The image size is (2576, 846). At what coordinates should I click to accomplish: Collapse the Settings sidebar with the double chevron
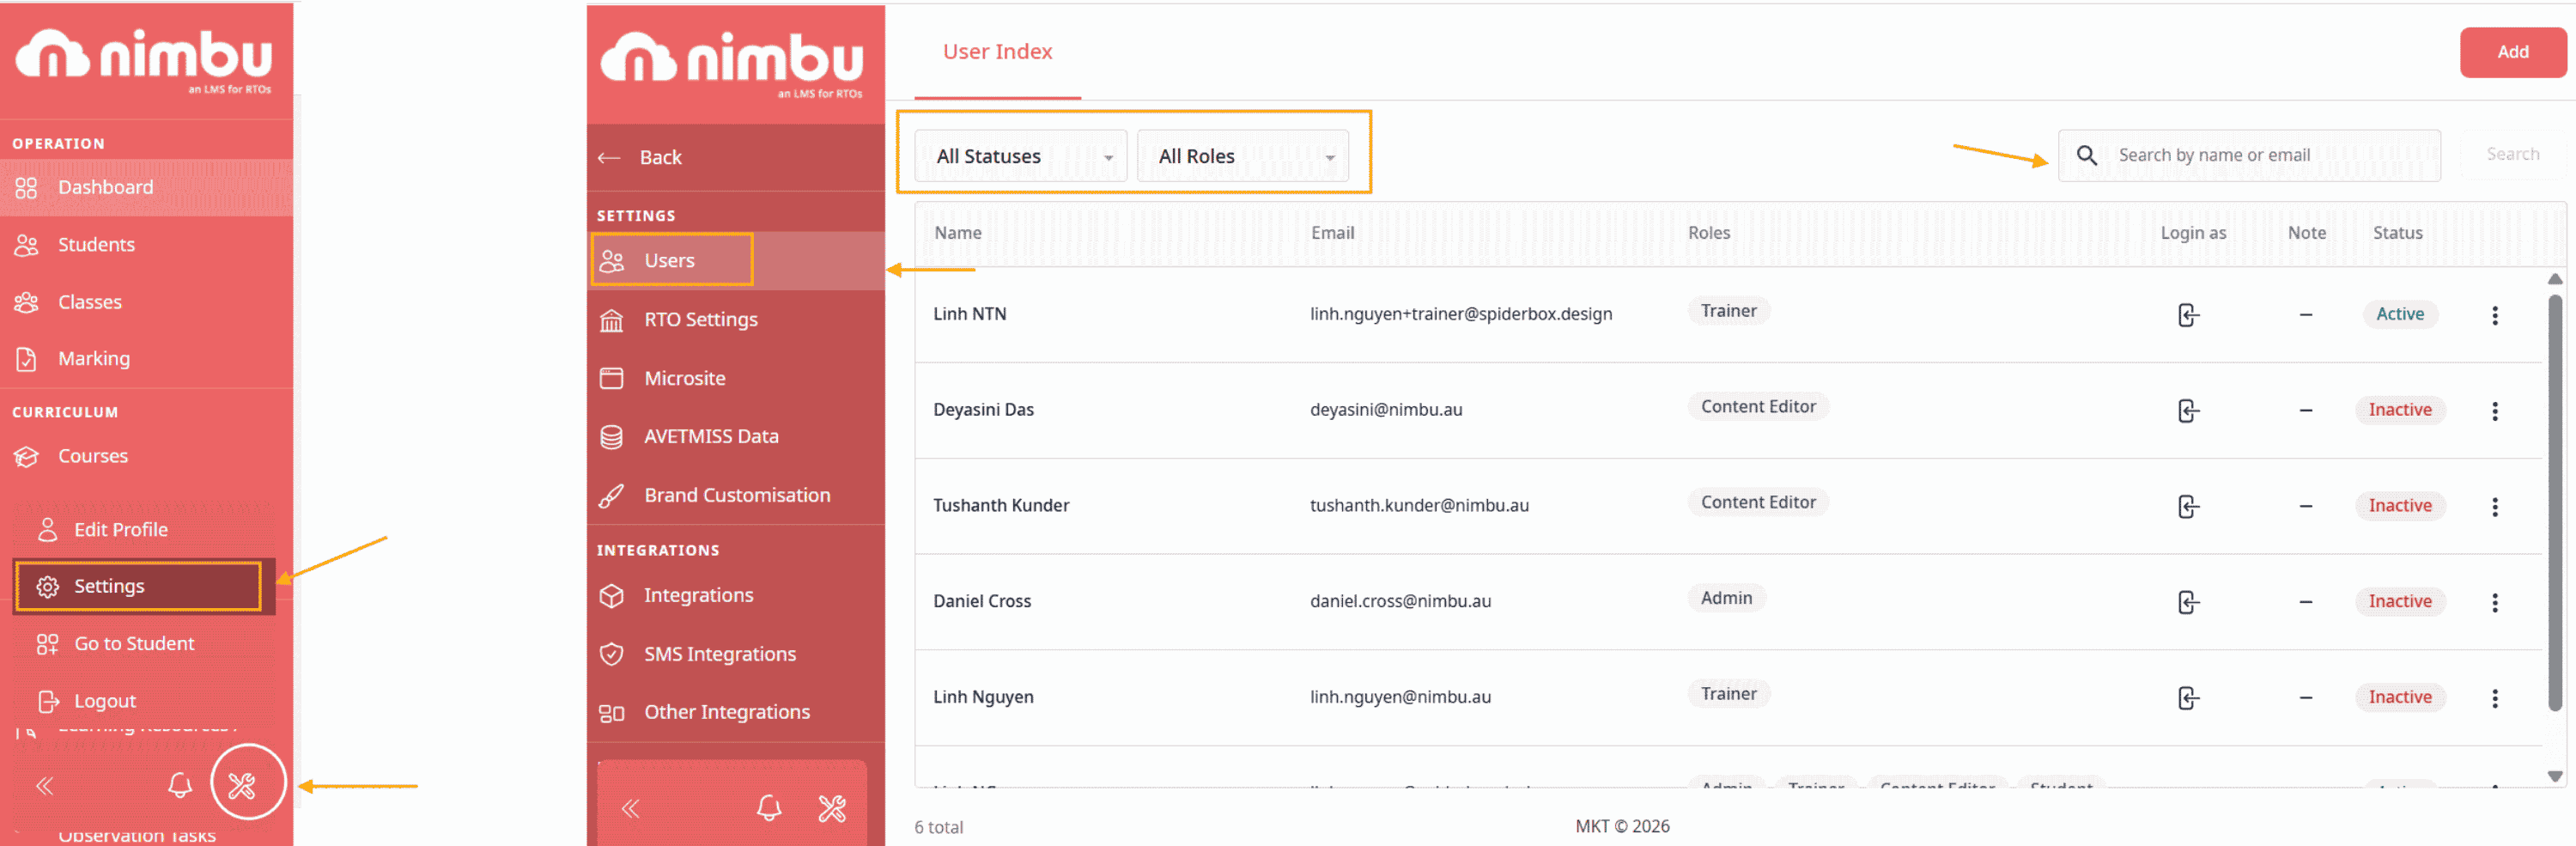click(631, 808)
